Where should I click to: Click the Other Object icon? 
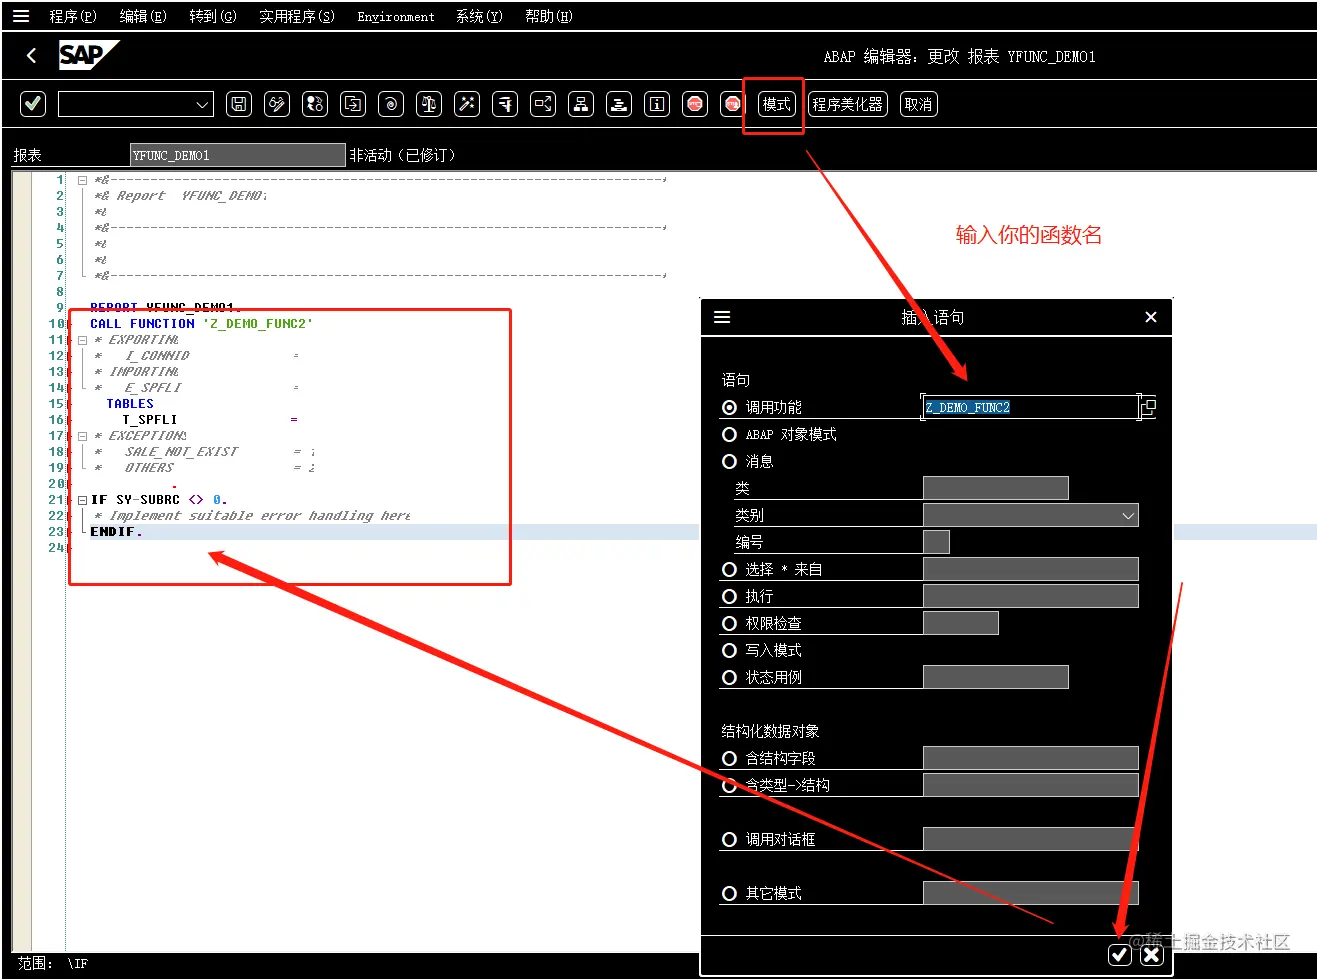(353, 104)
